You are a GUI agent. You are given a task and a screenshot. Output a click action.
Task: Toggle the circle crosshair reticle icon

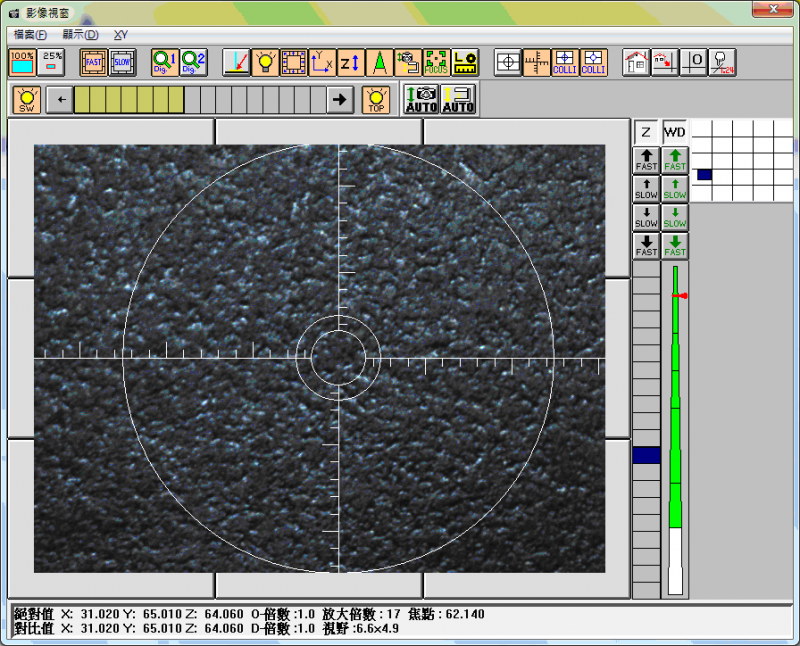[508, 63]
